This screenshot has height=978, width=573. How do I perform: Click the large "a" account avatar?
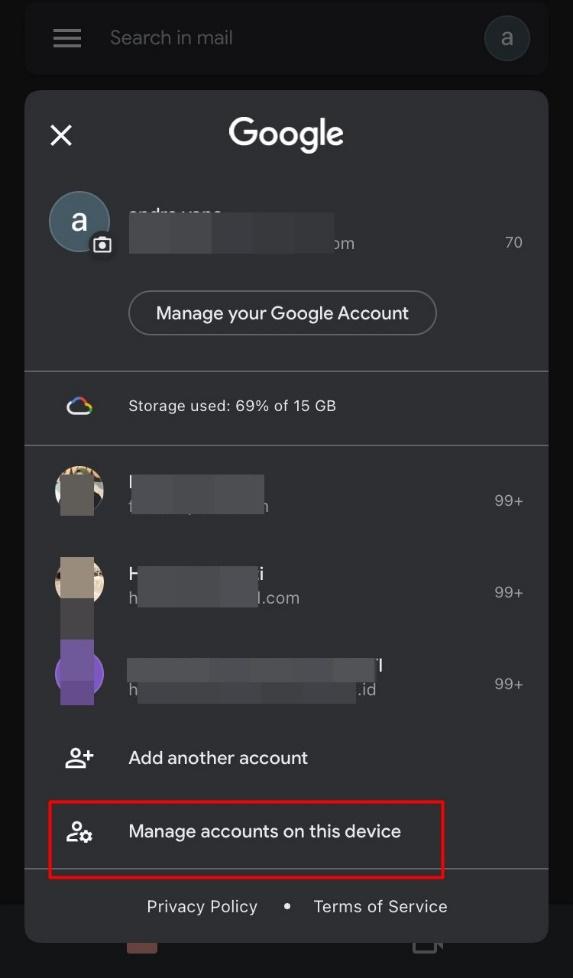point(79,221)
